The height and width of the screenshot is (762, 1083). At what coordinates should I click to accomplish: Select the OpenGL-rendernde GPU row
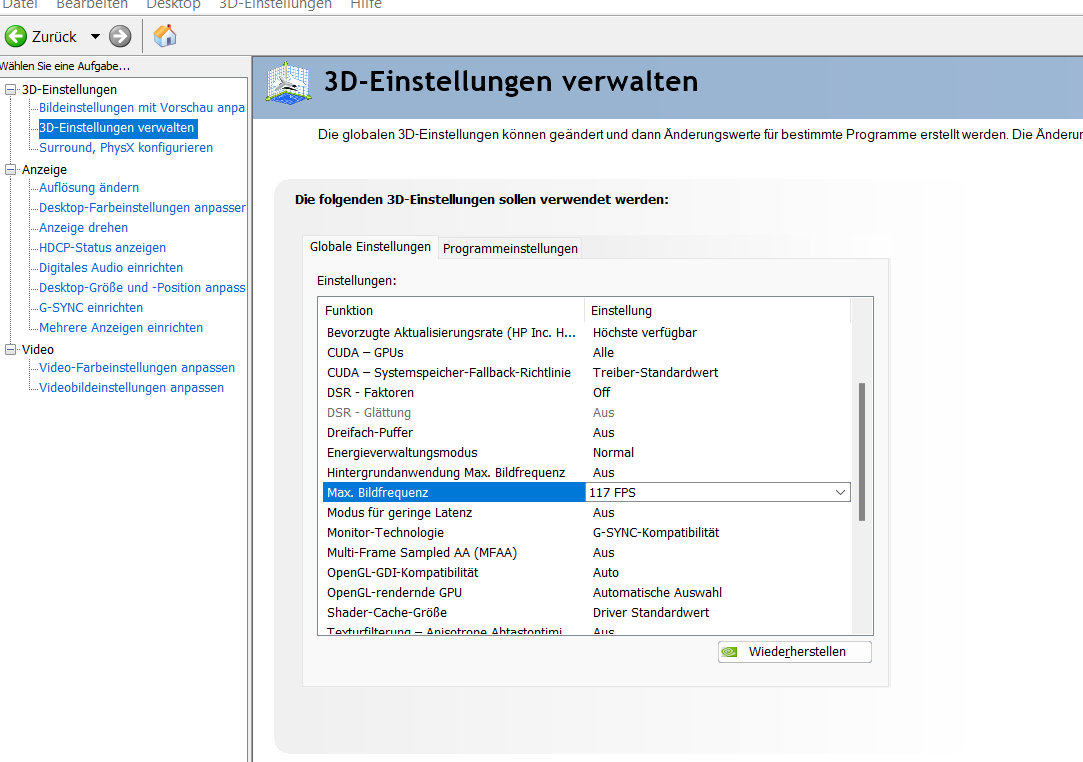586,593
